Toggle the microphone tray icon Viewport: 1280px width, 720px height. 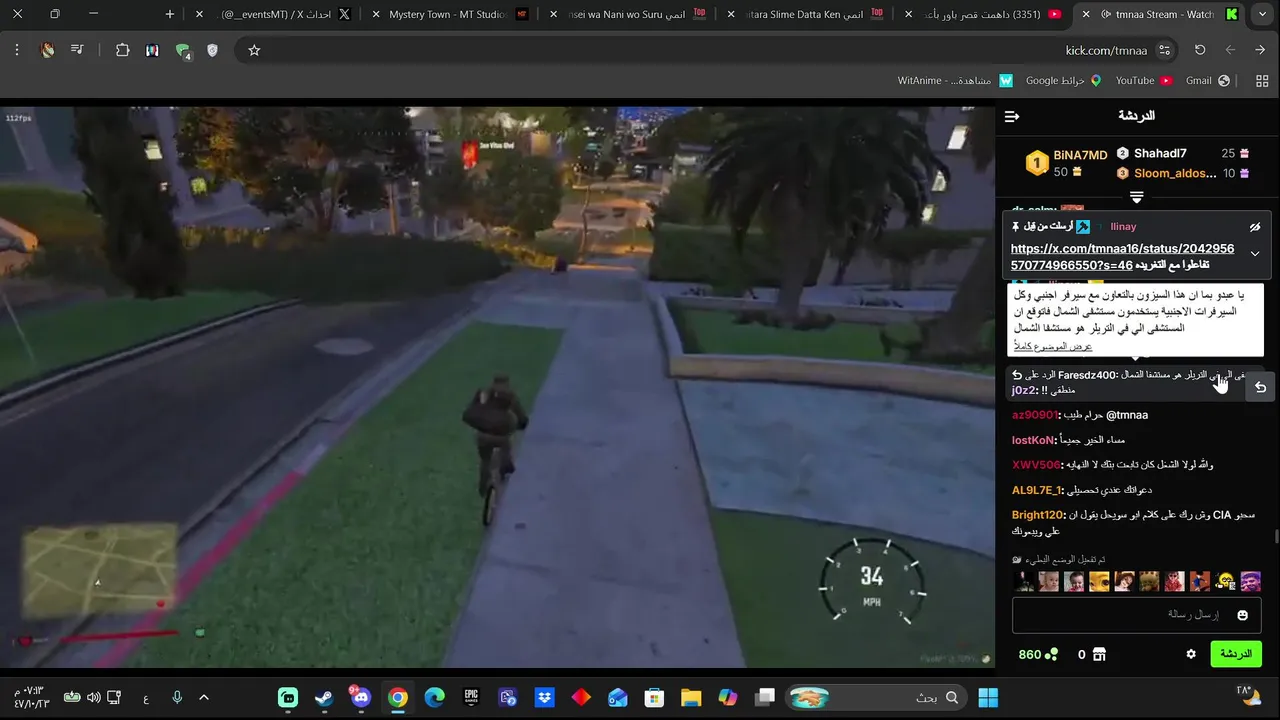(x=177, y=697)
